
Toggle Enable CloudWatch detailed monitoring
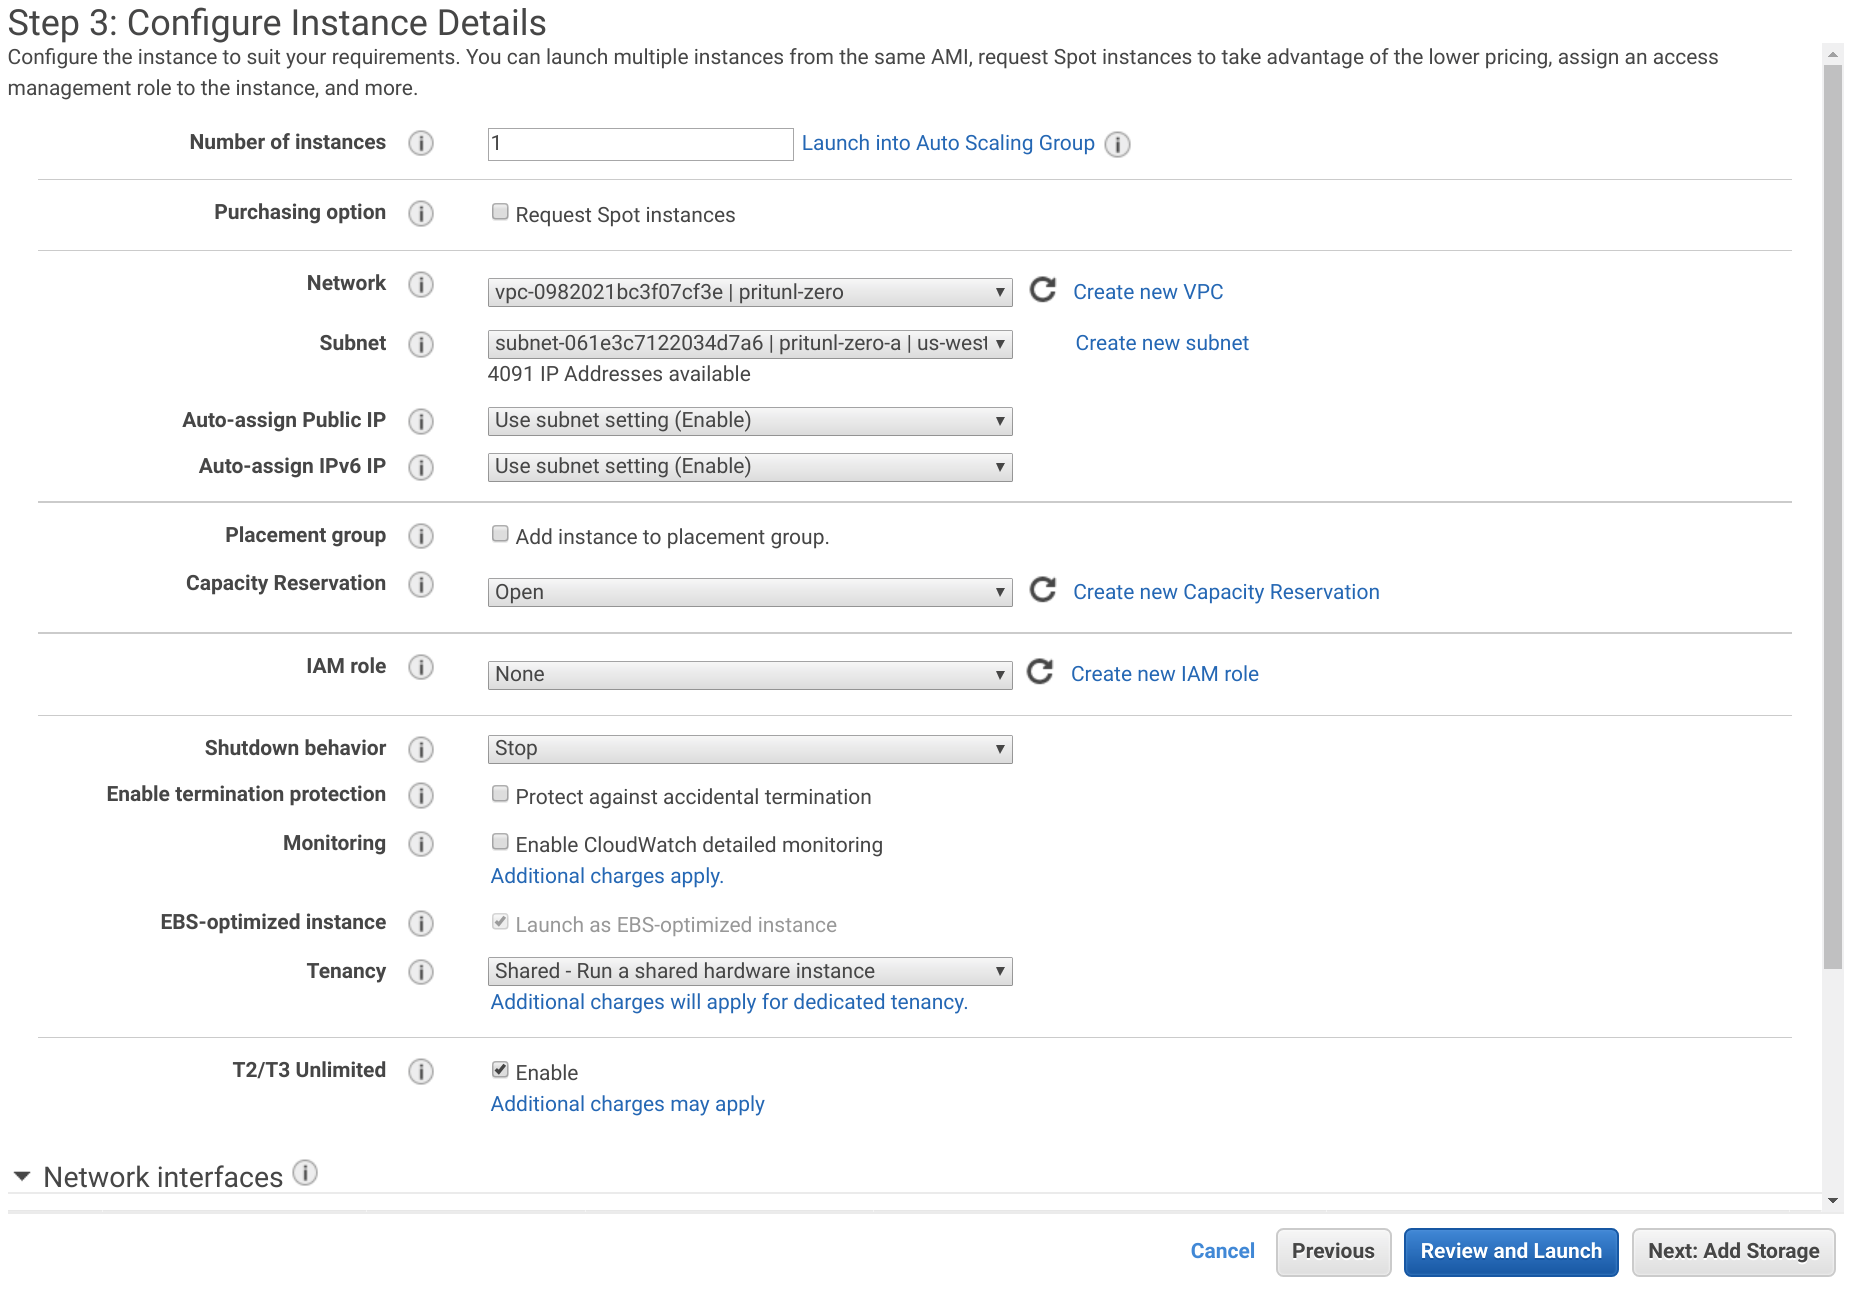(500, 842)
